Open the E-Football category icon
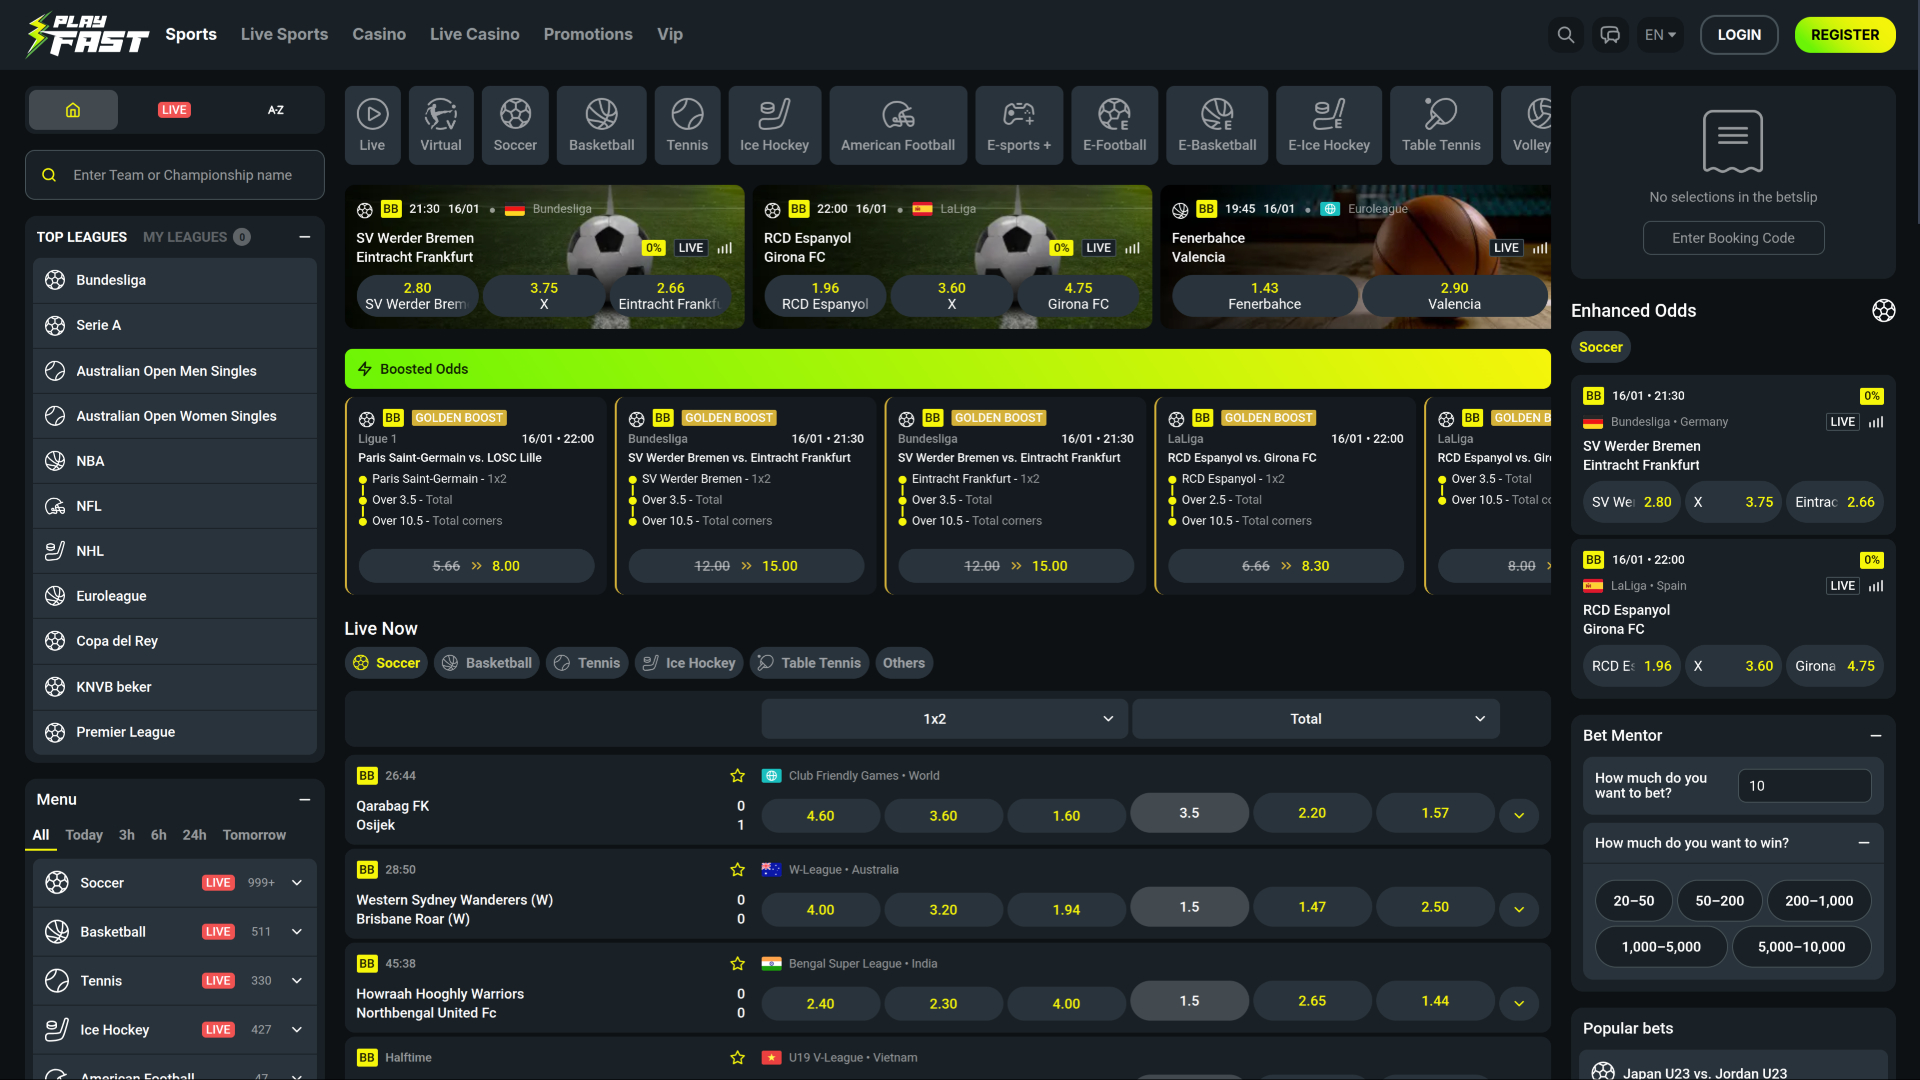 click(1113, 124)
